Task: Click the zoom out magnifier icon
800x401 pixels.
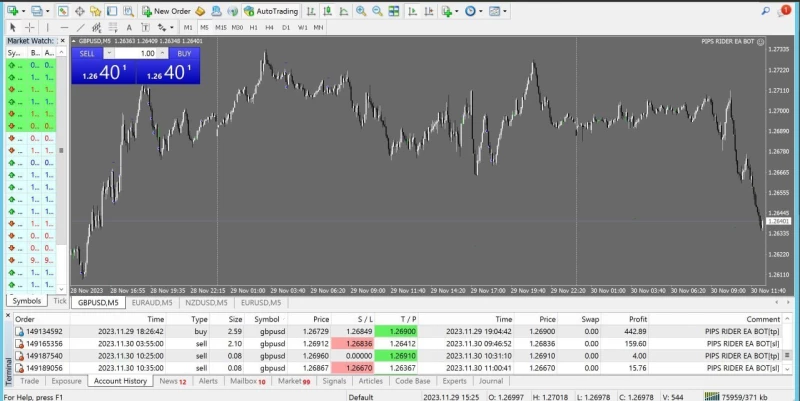Action: pos(378,10)
